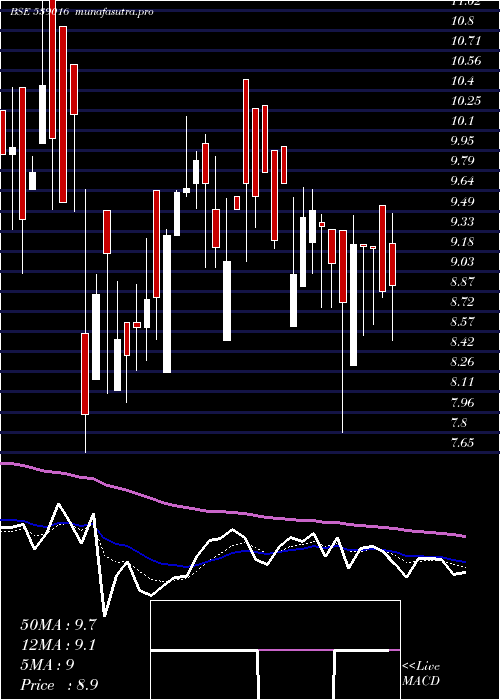The image size is (500, 700).
Task: Select the 9.03 price axis label
Action: (x=463, y=262)
